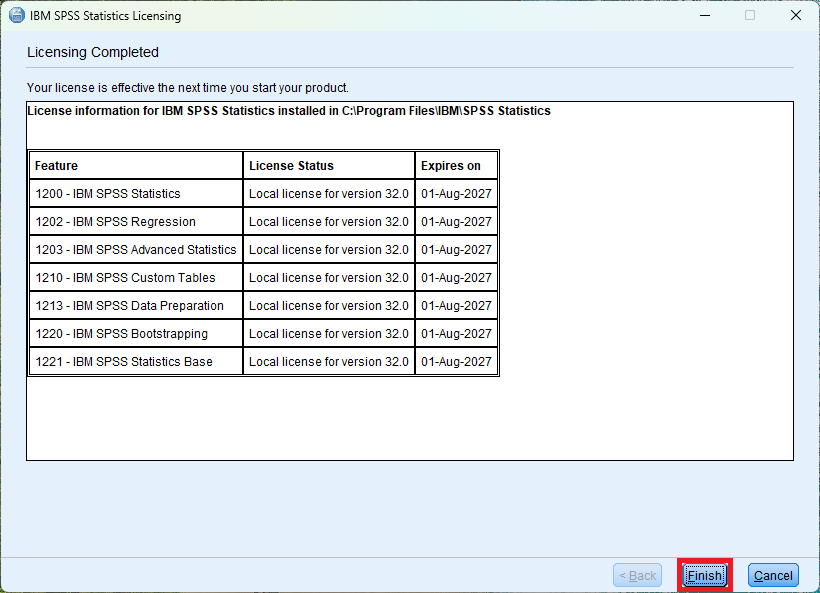This screenshot has height=593, width=820.
Task: Click expiry date of the Advanced Statistics row
Action: pos(457,249)
